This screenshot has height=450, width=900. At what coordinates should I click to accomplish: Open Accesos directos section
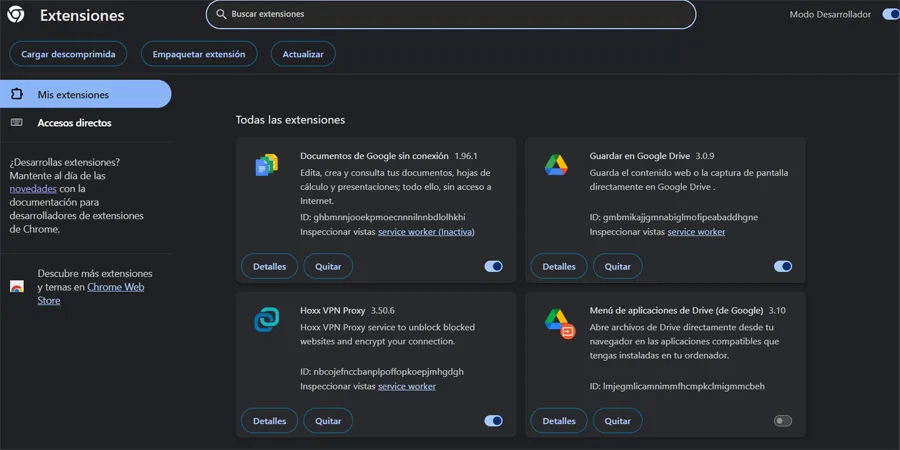(86, 123)
